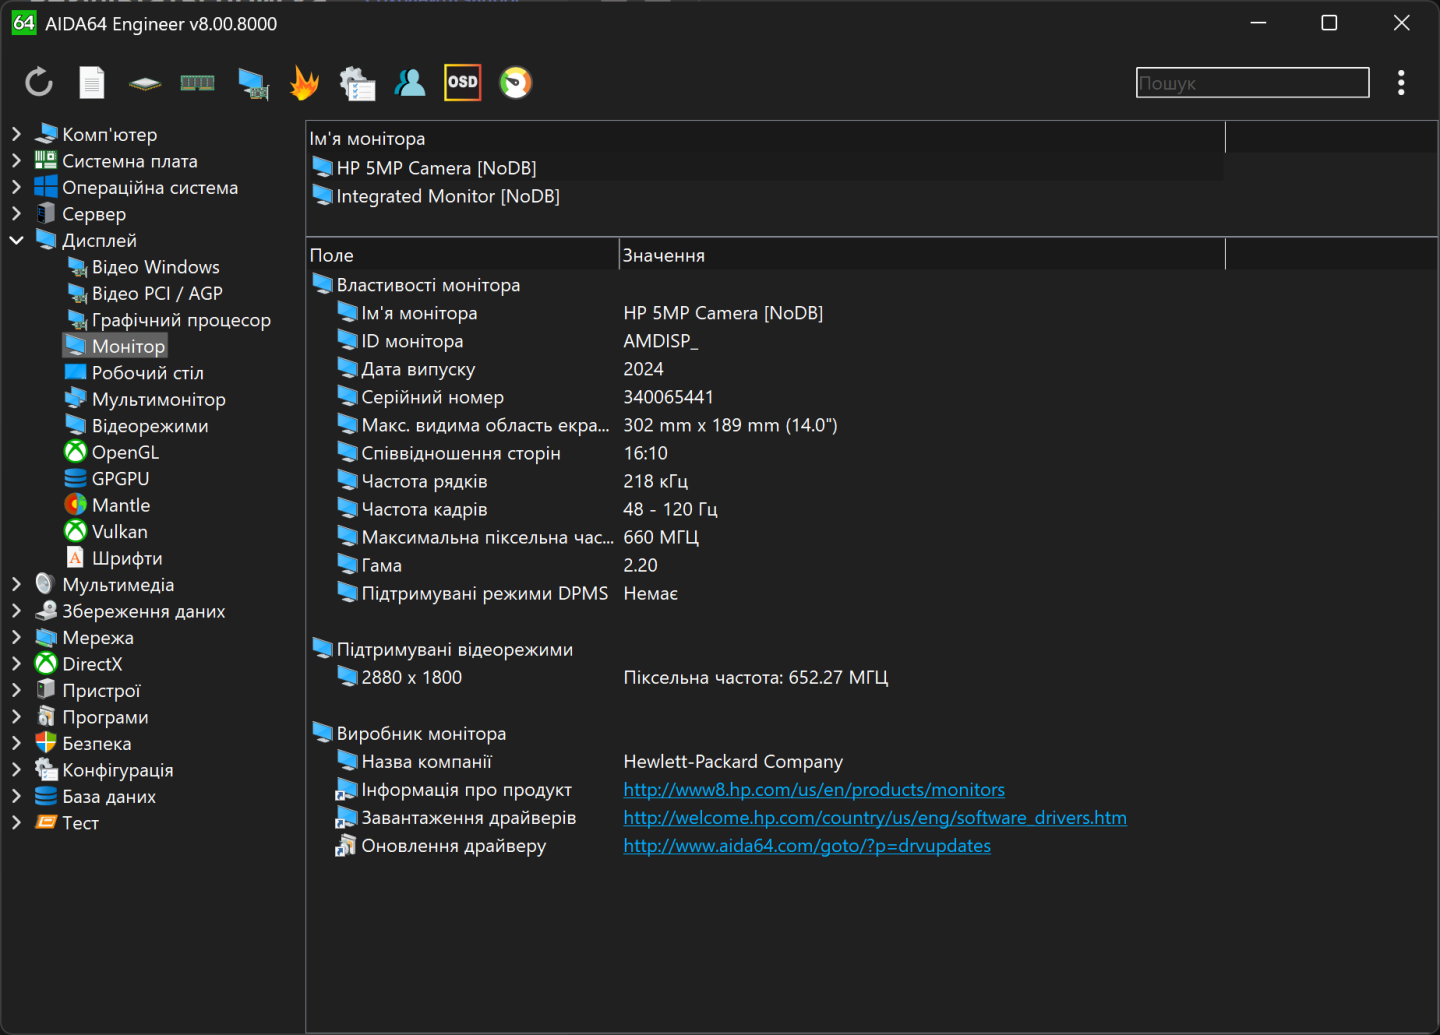Click the network monitor toolbar icon
Viewport: 1440px width, 1035px height.
click(253, 83)
